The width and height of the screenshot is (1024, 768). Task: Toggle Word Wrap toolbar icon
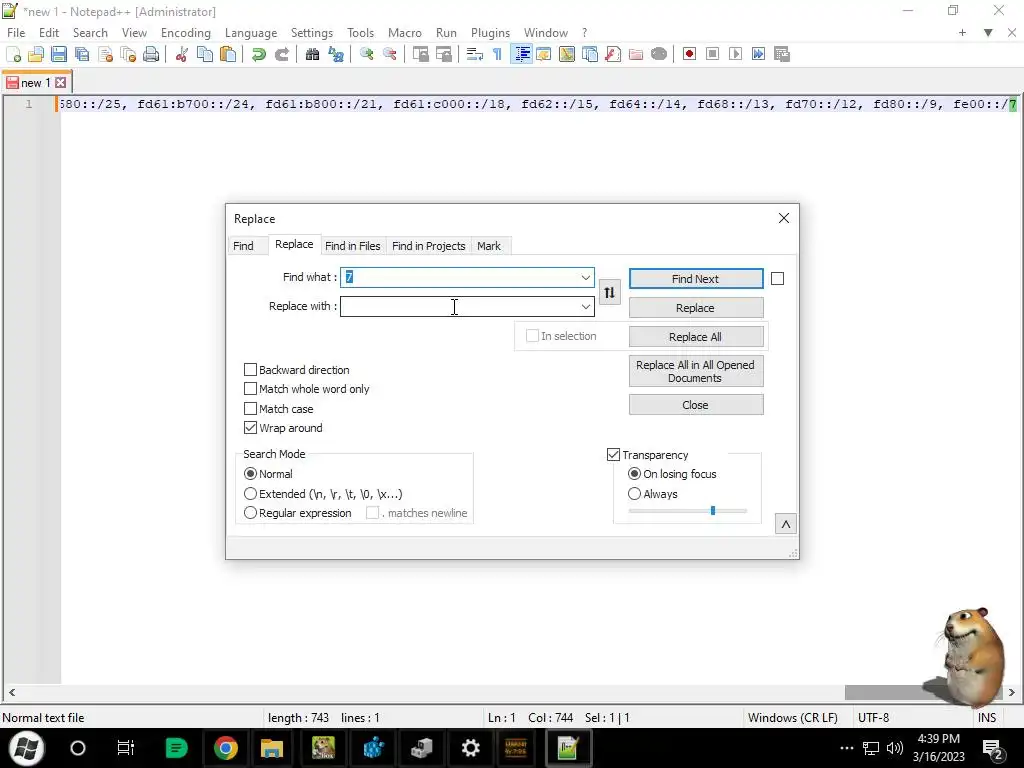coord(475,54)
